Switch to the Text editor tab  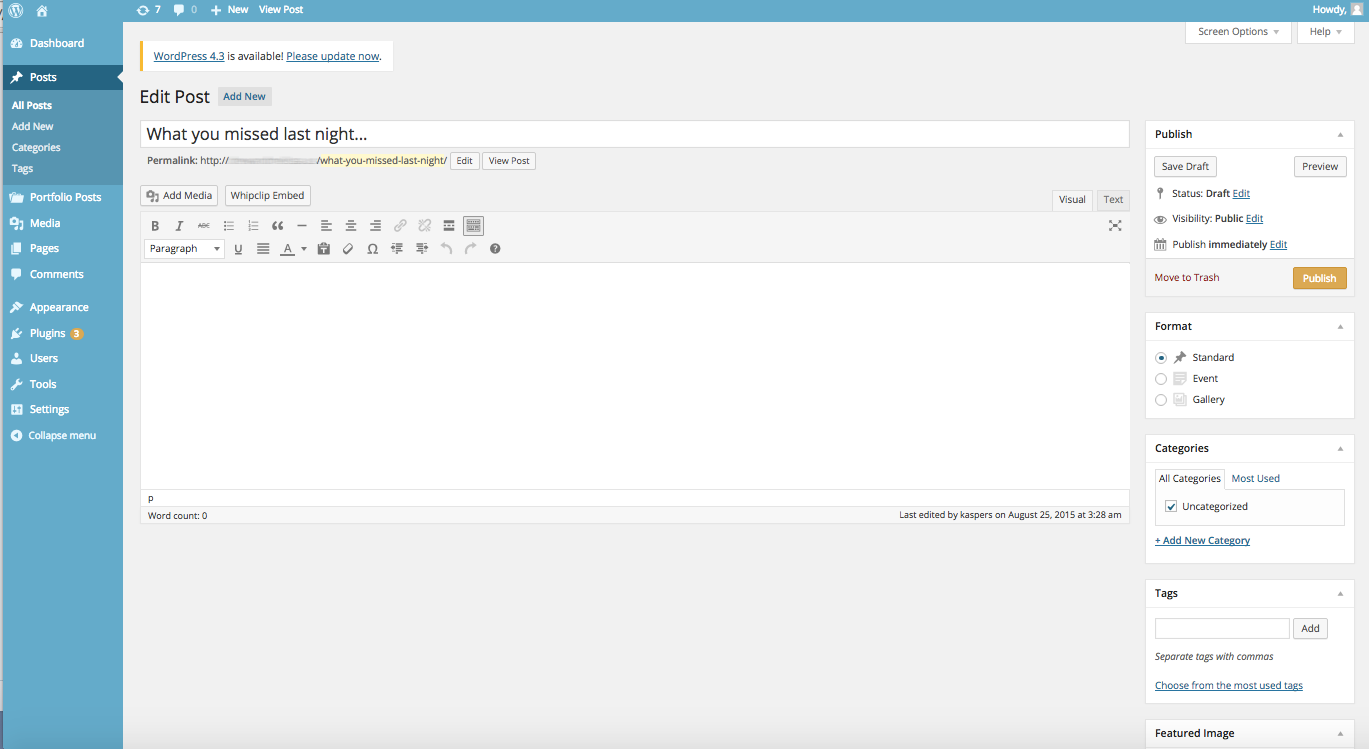1113,200
